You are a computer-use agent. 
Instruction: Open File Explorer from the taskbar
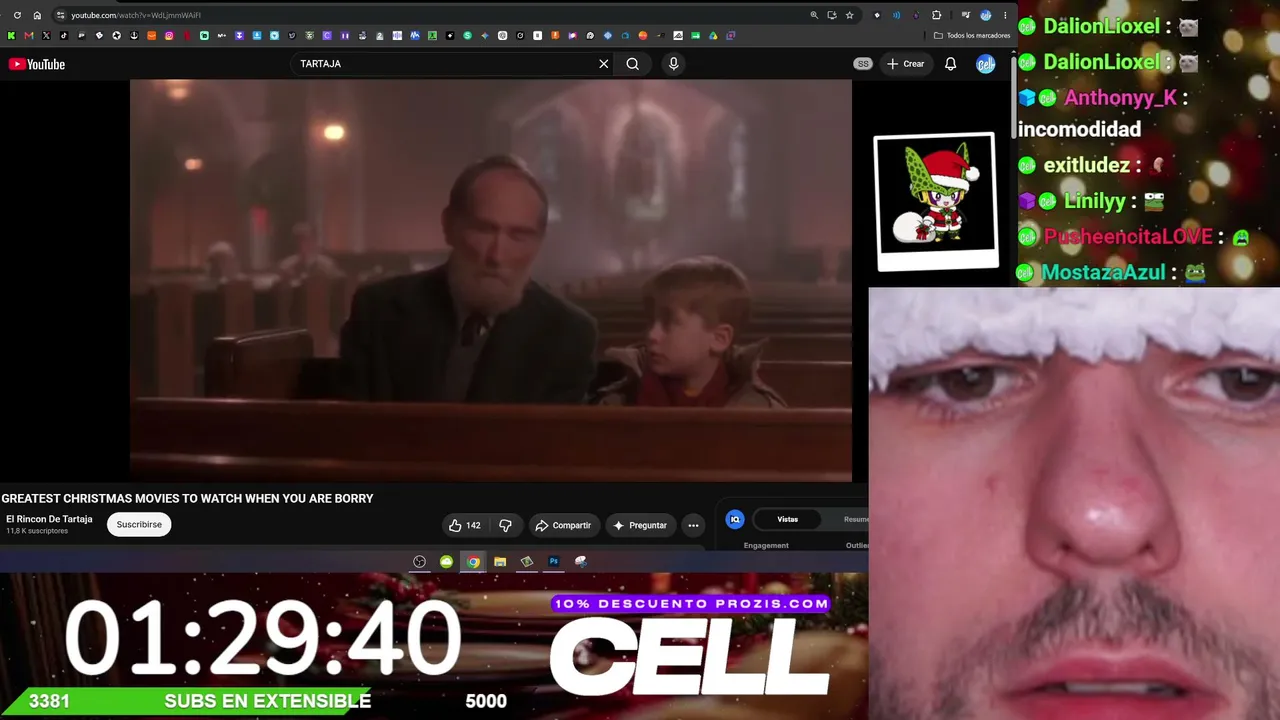(500, 562)
